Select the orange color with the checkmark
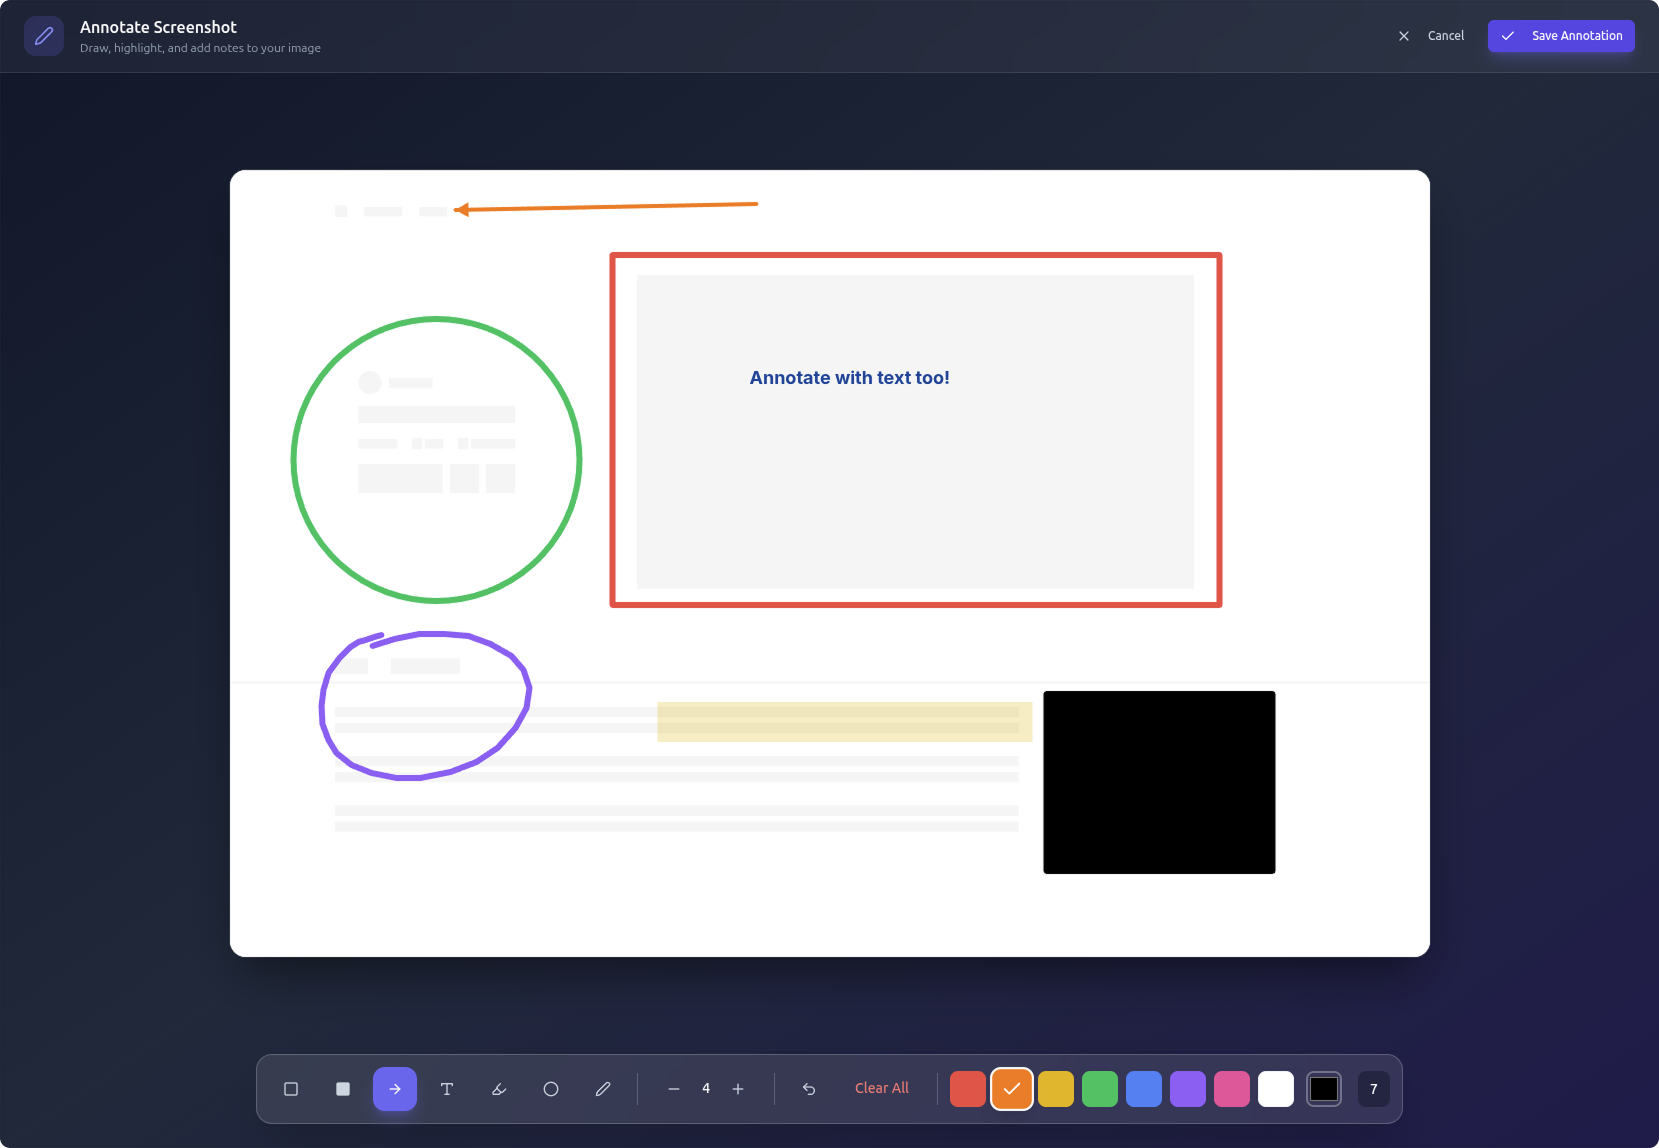 (1012, 1089)
